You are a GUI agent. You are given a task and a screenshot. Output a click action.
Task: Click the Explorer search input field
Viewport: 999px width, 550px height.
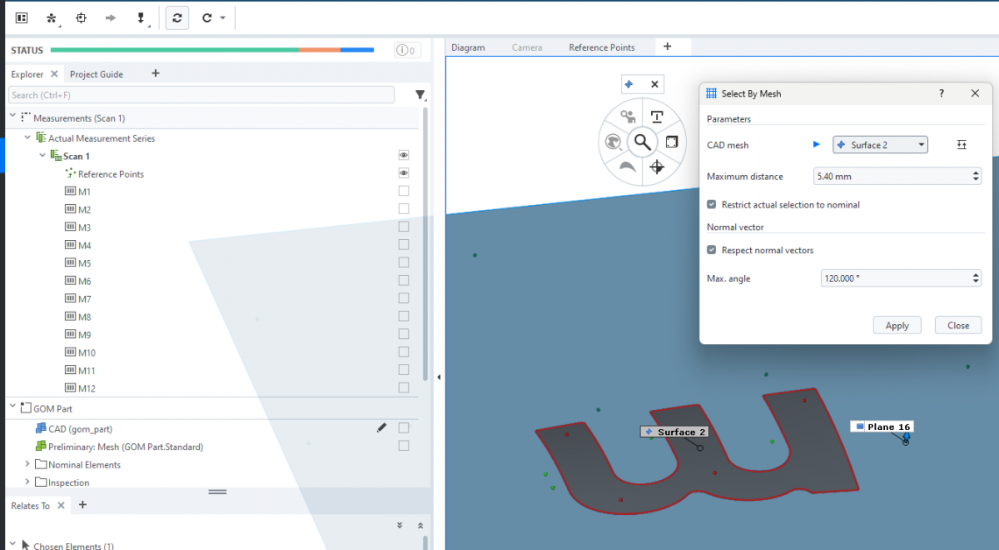200,95
